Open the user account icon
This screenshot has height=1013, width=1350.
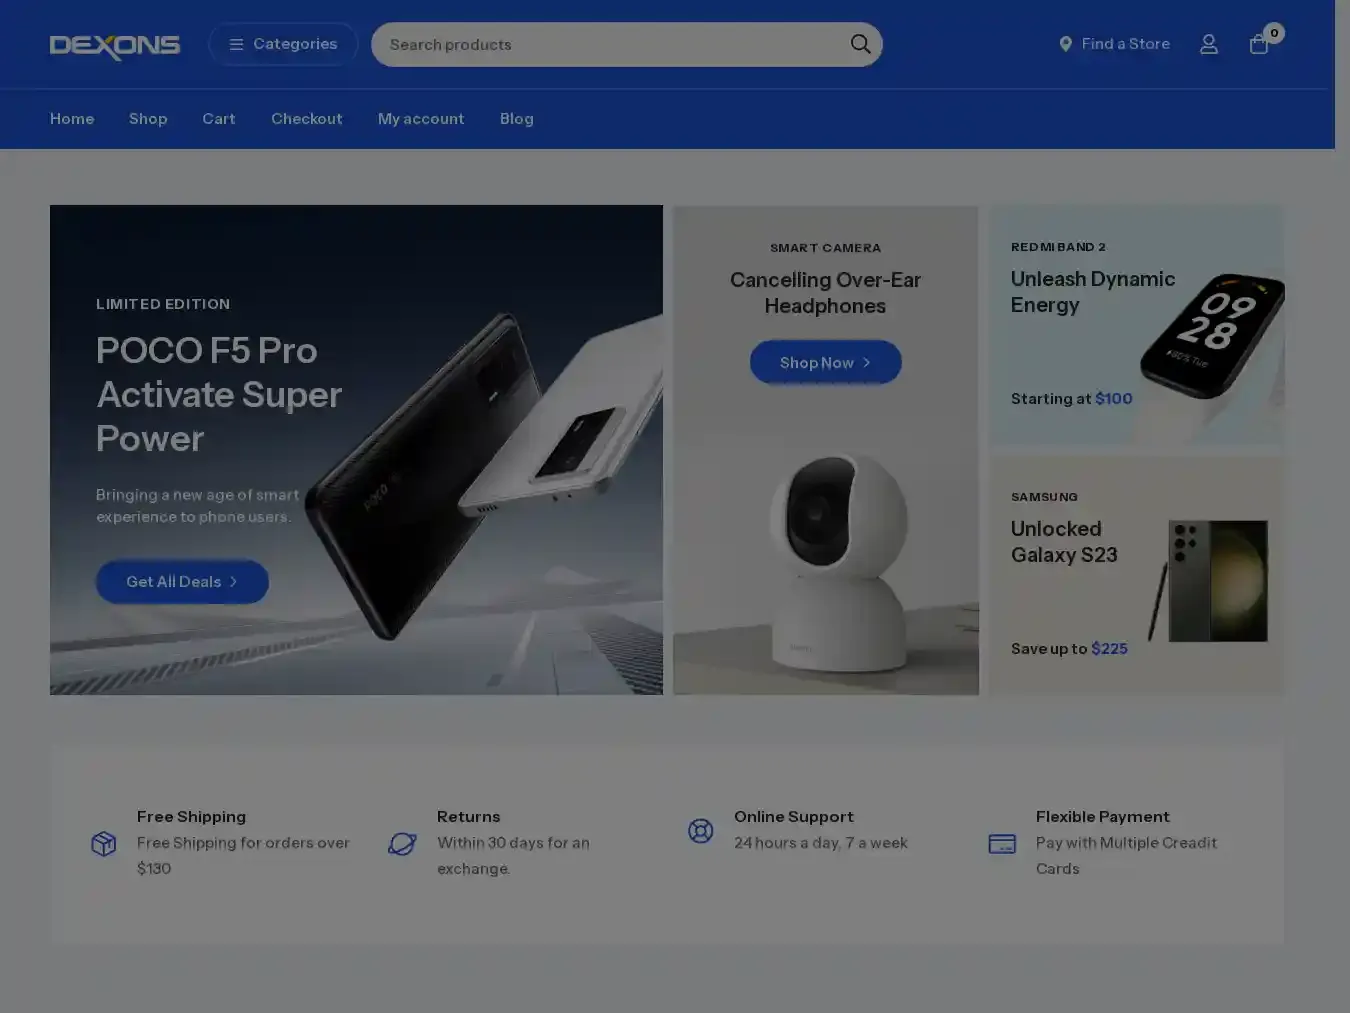1209,44
